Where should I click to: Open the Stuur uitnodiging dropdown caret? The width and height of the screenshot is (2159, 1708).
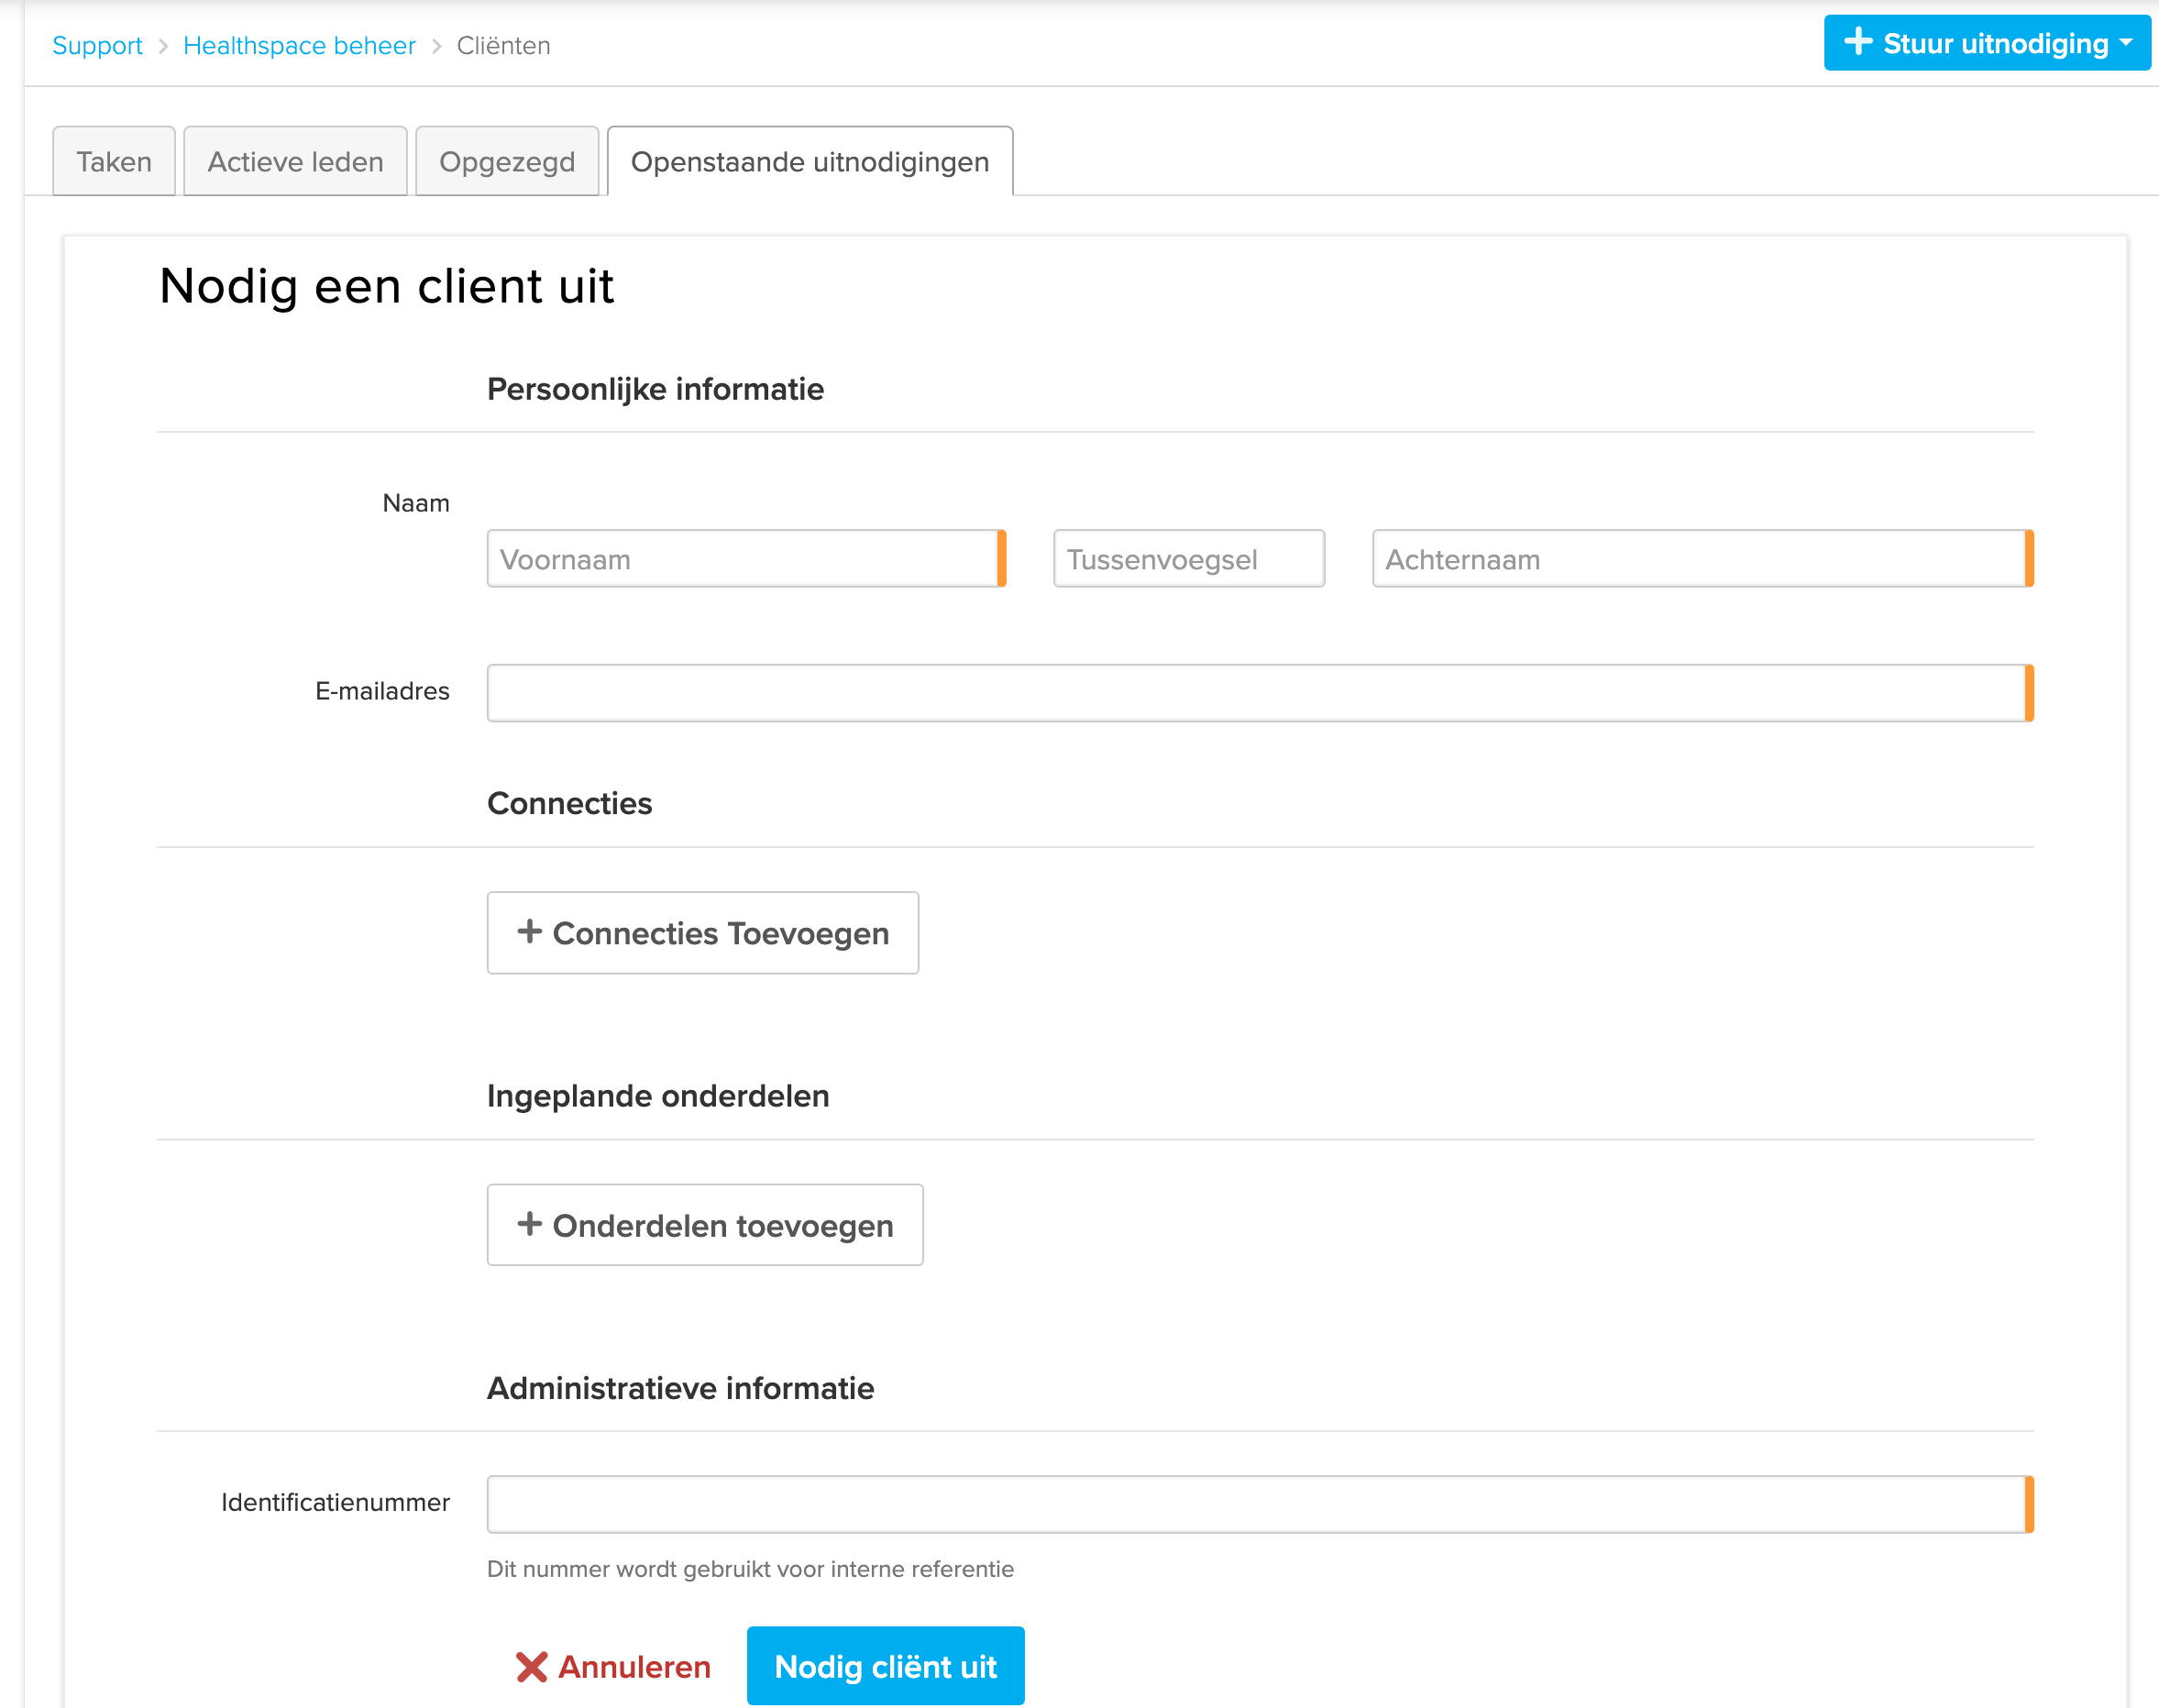pyautogui.click(x=2125, y=42)
